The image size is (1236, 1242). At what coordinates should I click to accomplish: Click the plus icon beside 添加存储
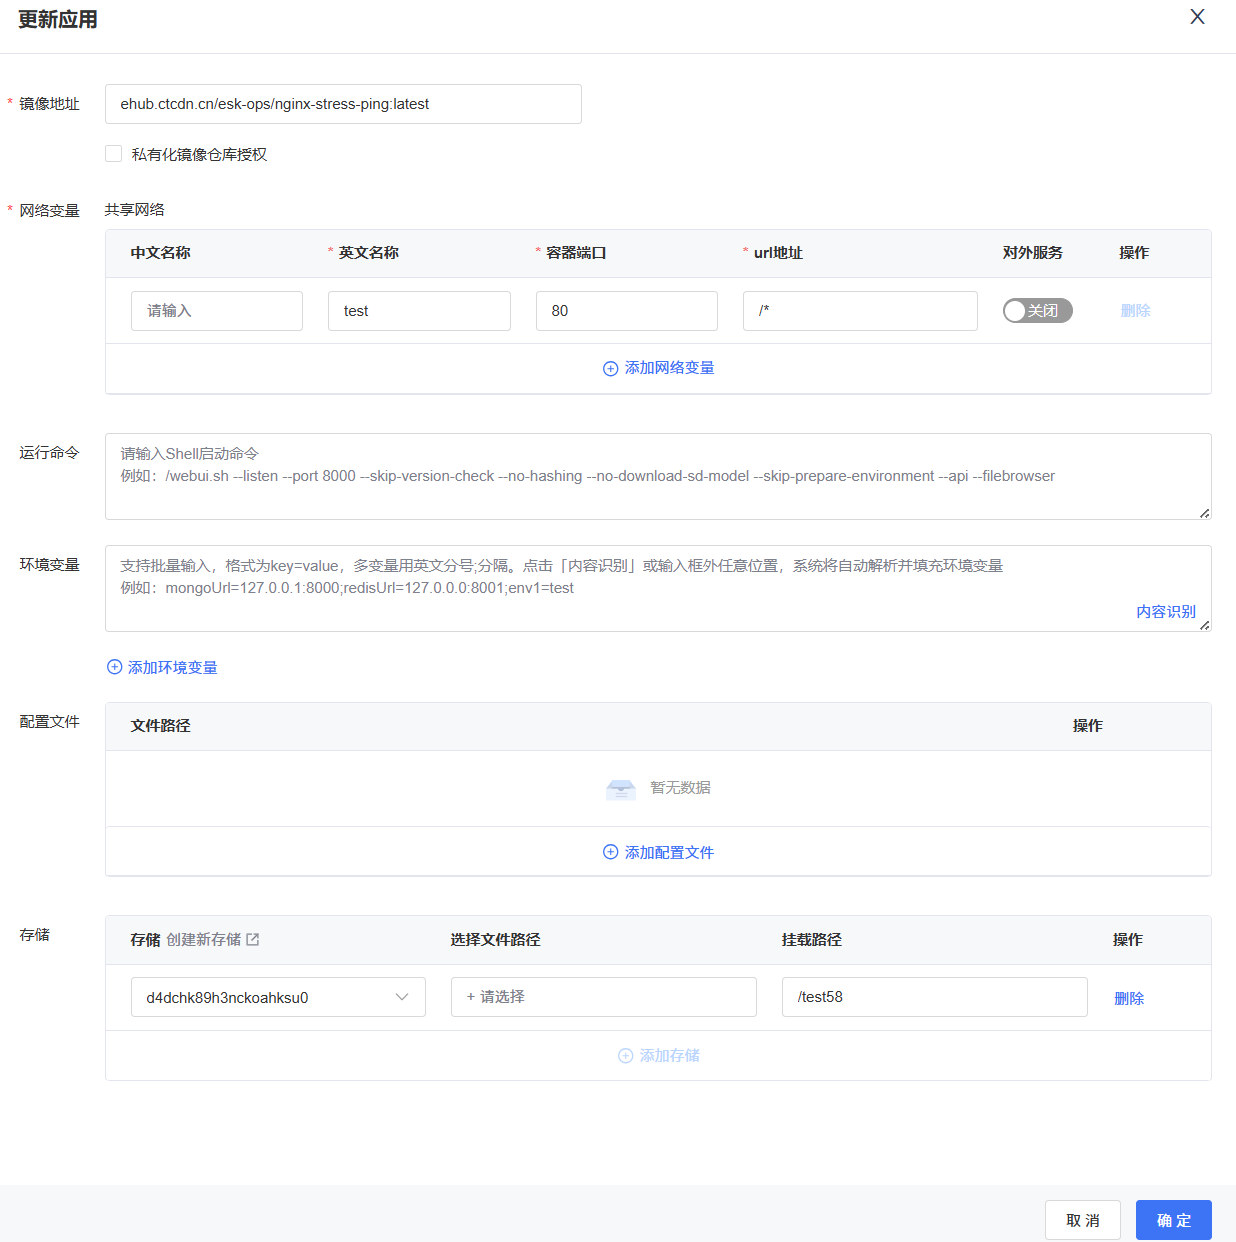click(x=625, y=1056)
